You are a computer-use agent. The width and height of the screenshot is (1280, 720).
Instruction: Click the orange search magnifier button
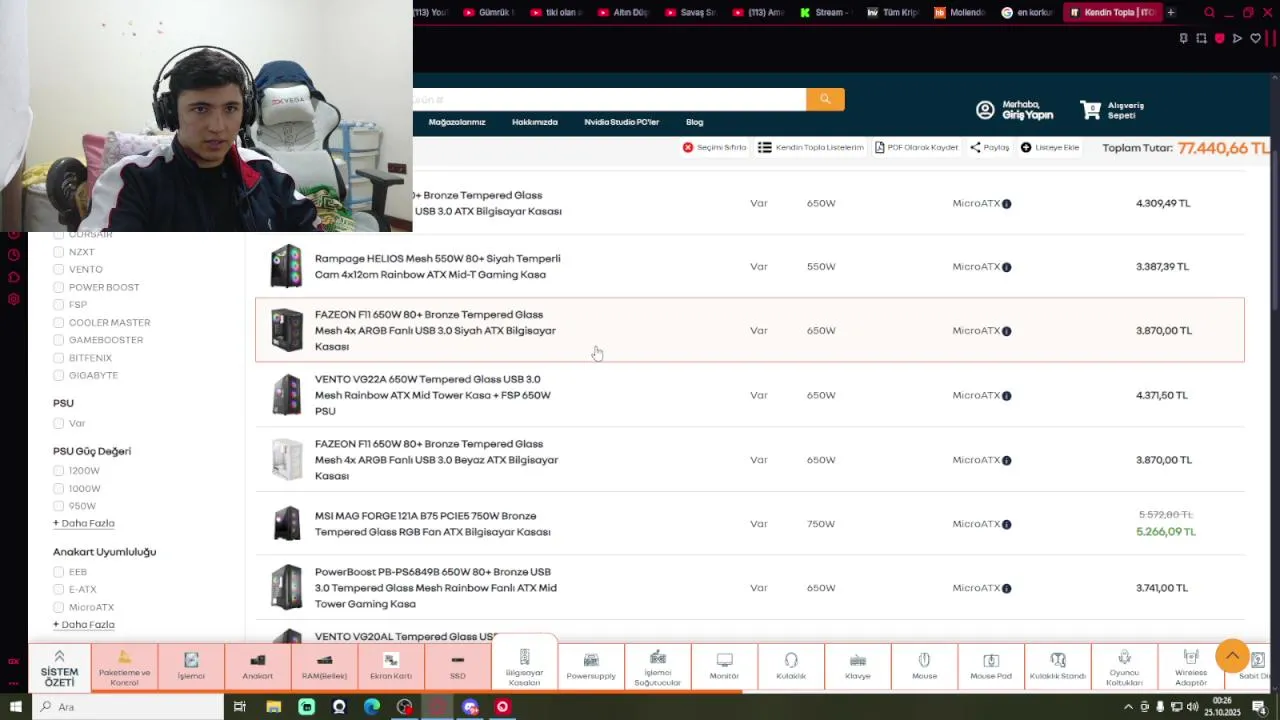pos(825,99)
